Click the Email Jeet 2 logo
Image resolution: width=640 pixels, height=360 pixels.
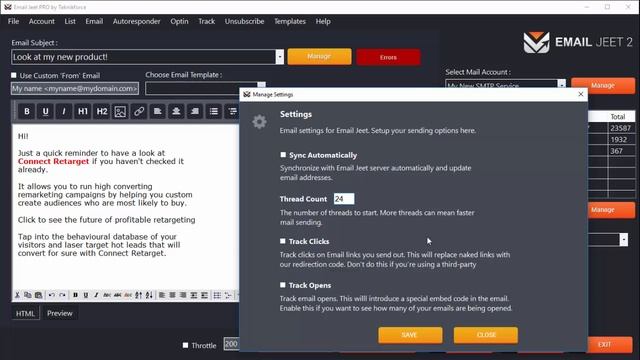click(x=578, y=42)
